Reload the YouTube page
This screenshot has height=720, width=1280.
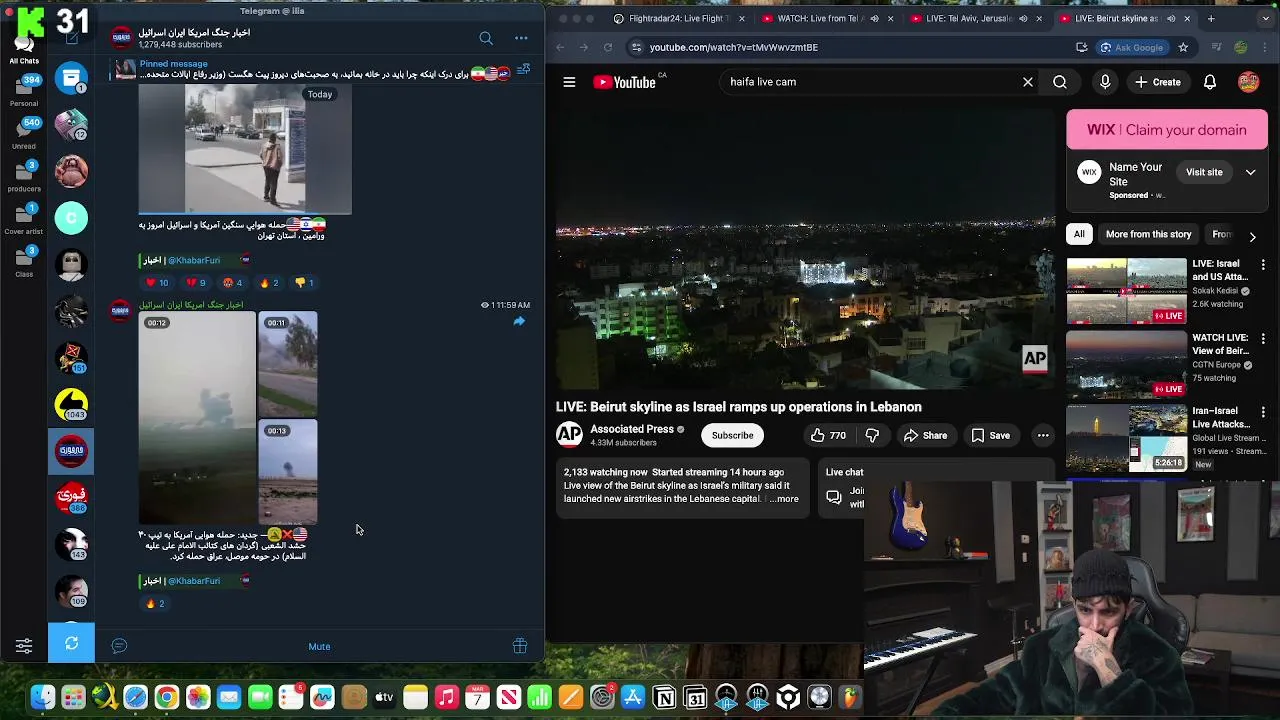[x=608, y=47]
